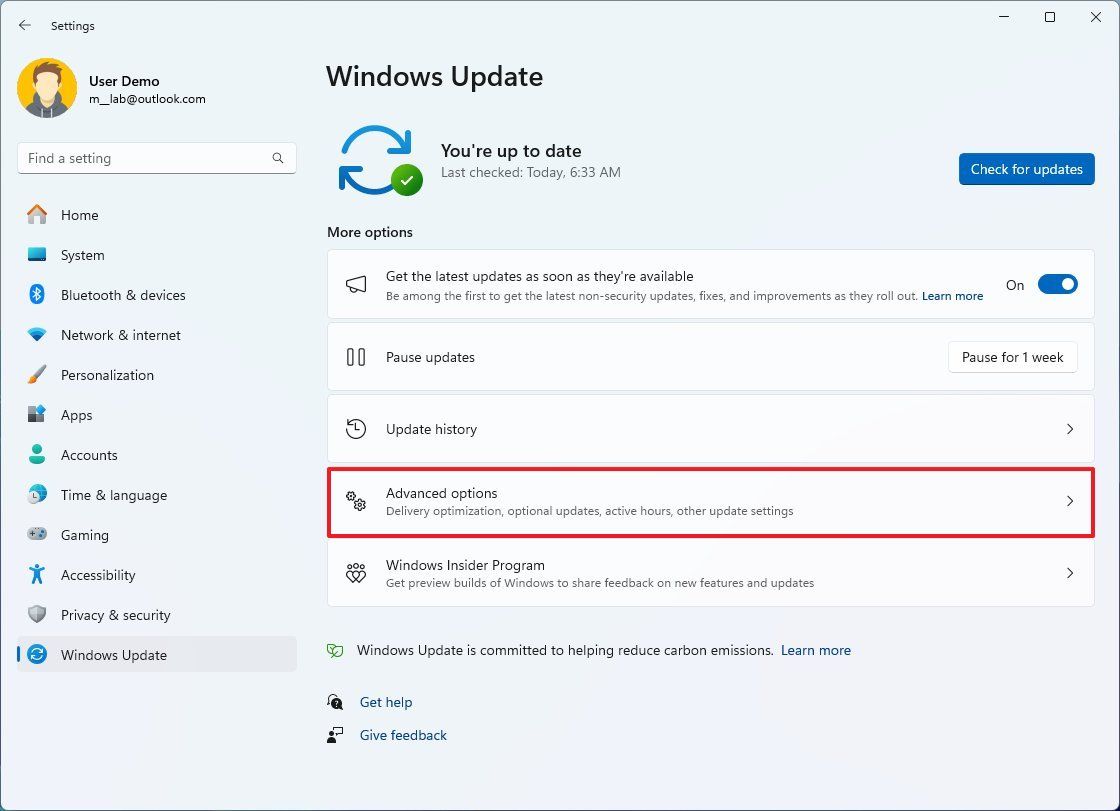Expand Windows Insider Program details

(1070, 573)
